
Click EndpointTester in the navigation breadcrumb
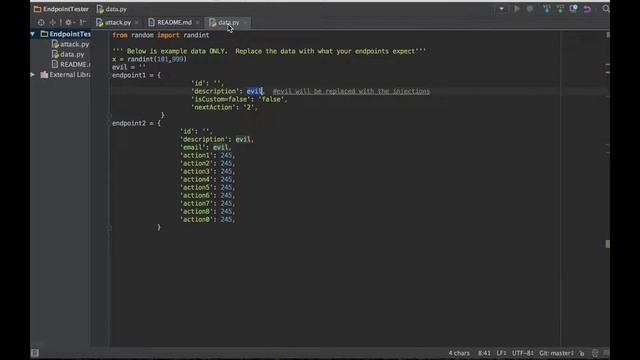[x=61, y=9]
